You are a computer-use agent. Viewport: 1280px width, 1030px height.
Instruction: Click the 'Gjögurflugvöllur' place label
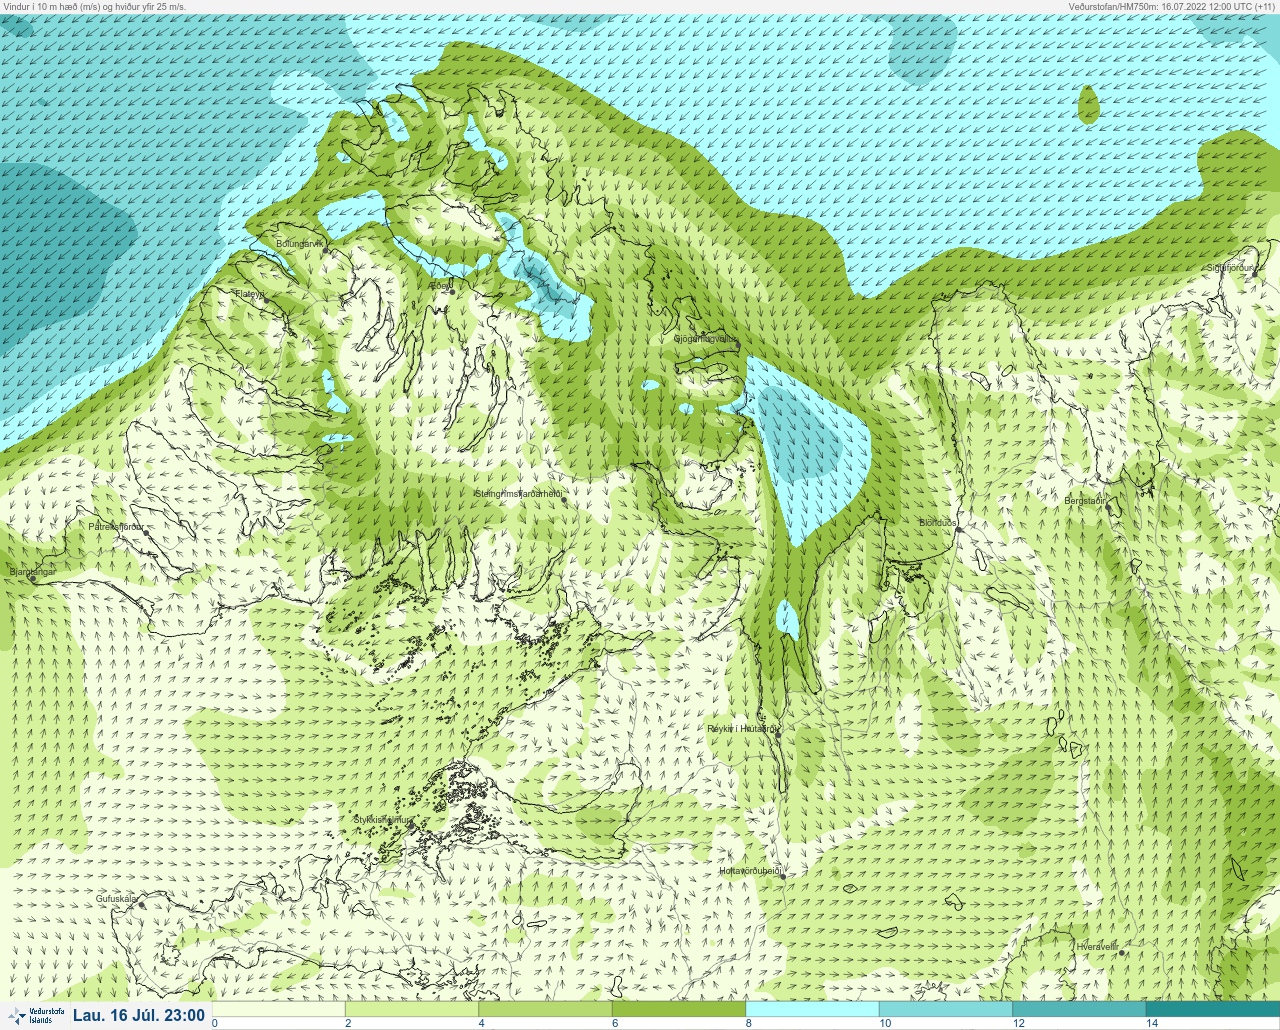[x=705, y=339]
